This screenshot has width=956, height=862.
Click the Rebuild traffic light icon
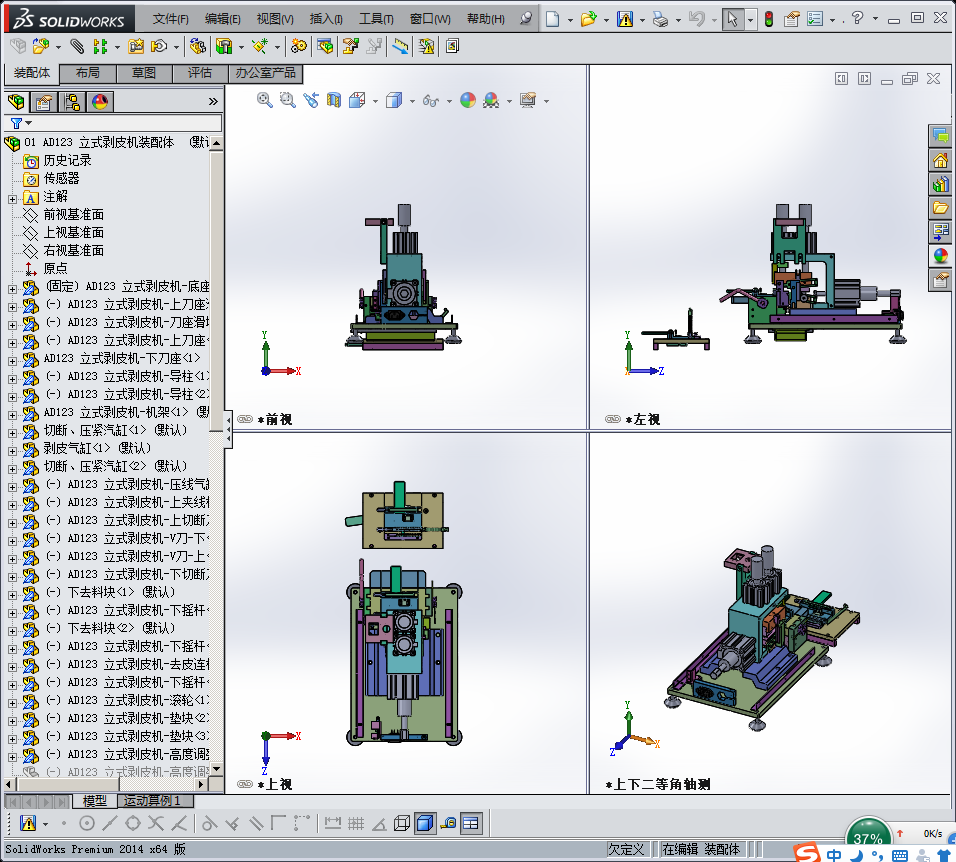pyautogui.click(x=769, y=19)
